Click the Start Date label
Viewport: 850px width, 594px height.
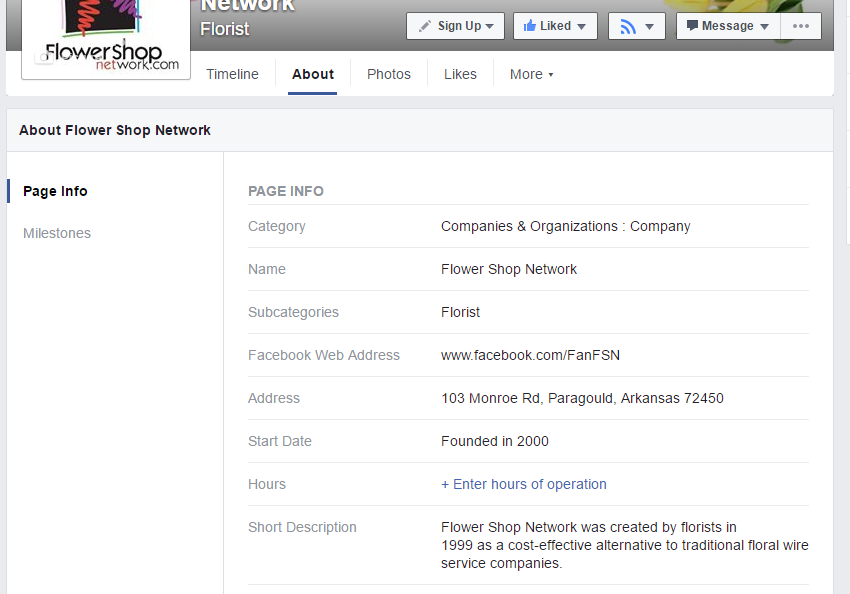tap(280, 441)
